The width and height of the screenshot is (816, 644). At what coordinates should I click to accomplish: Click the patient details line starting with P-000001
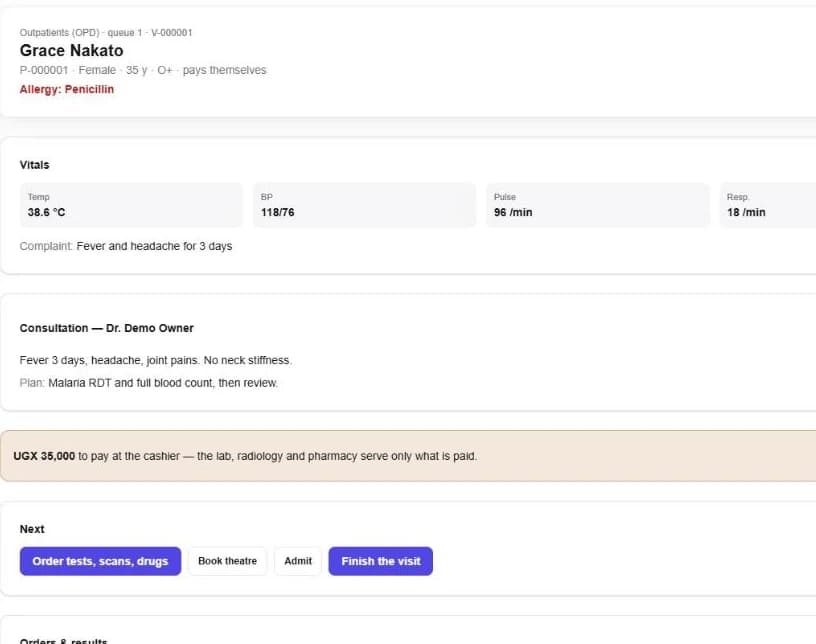(x=143, y=70)
